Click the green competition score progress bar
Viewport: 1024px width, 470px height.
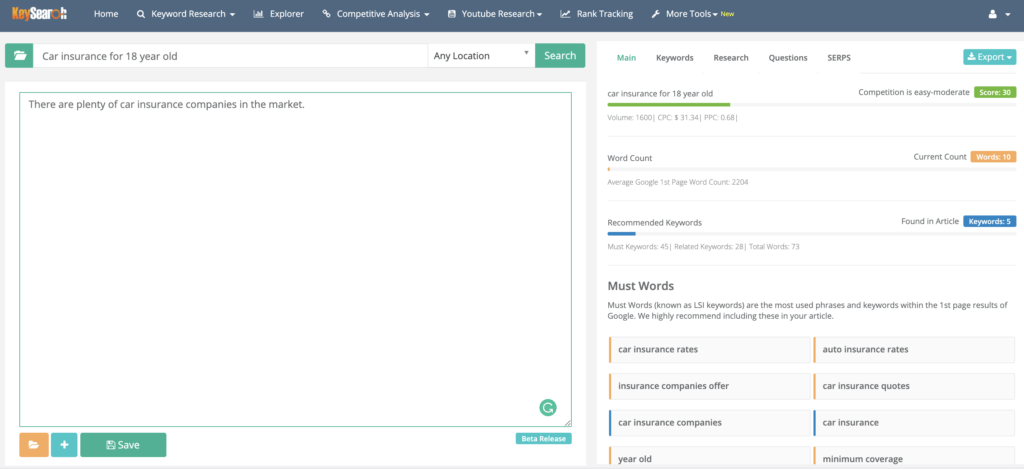812,104
